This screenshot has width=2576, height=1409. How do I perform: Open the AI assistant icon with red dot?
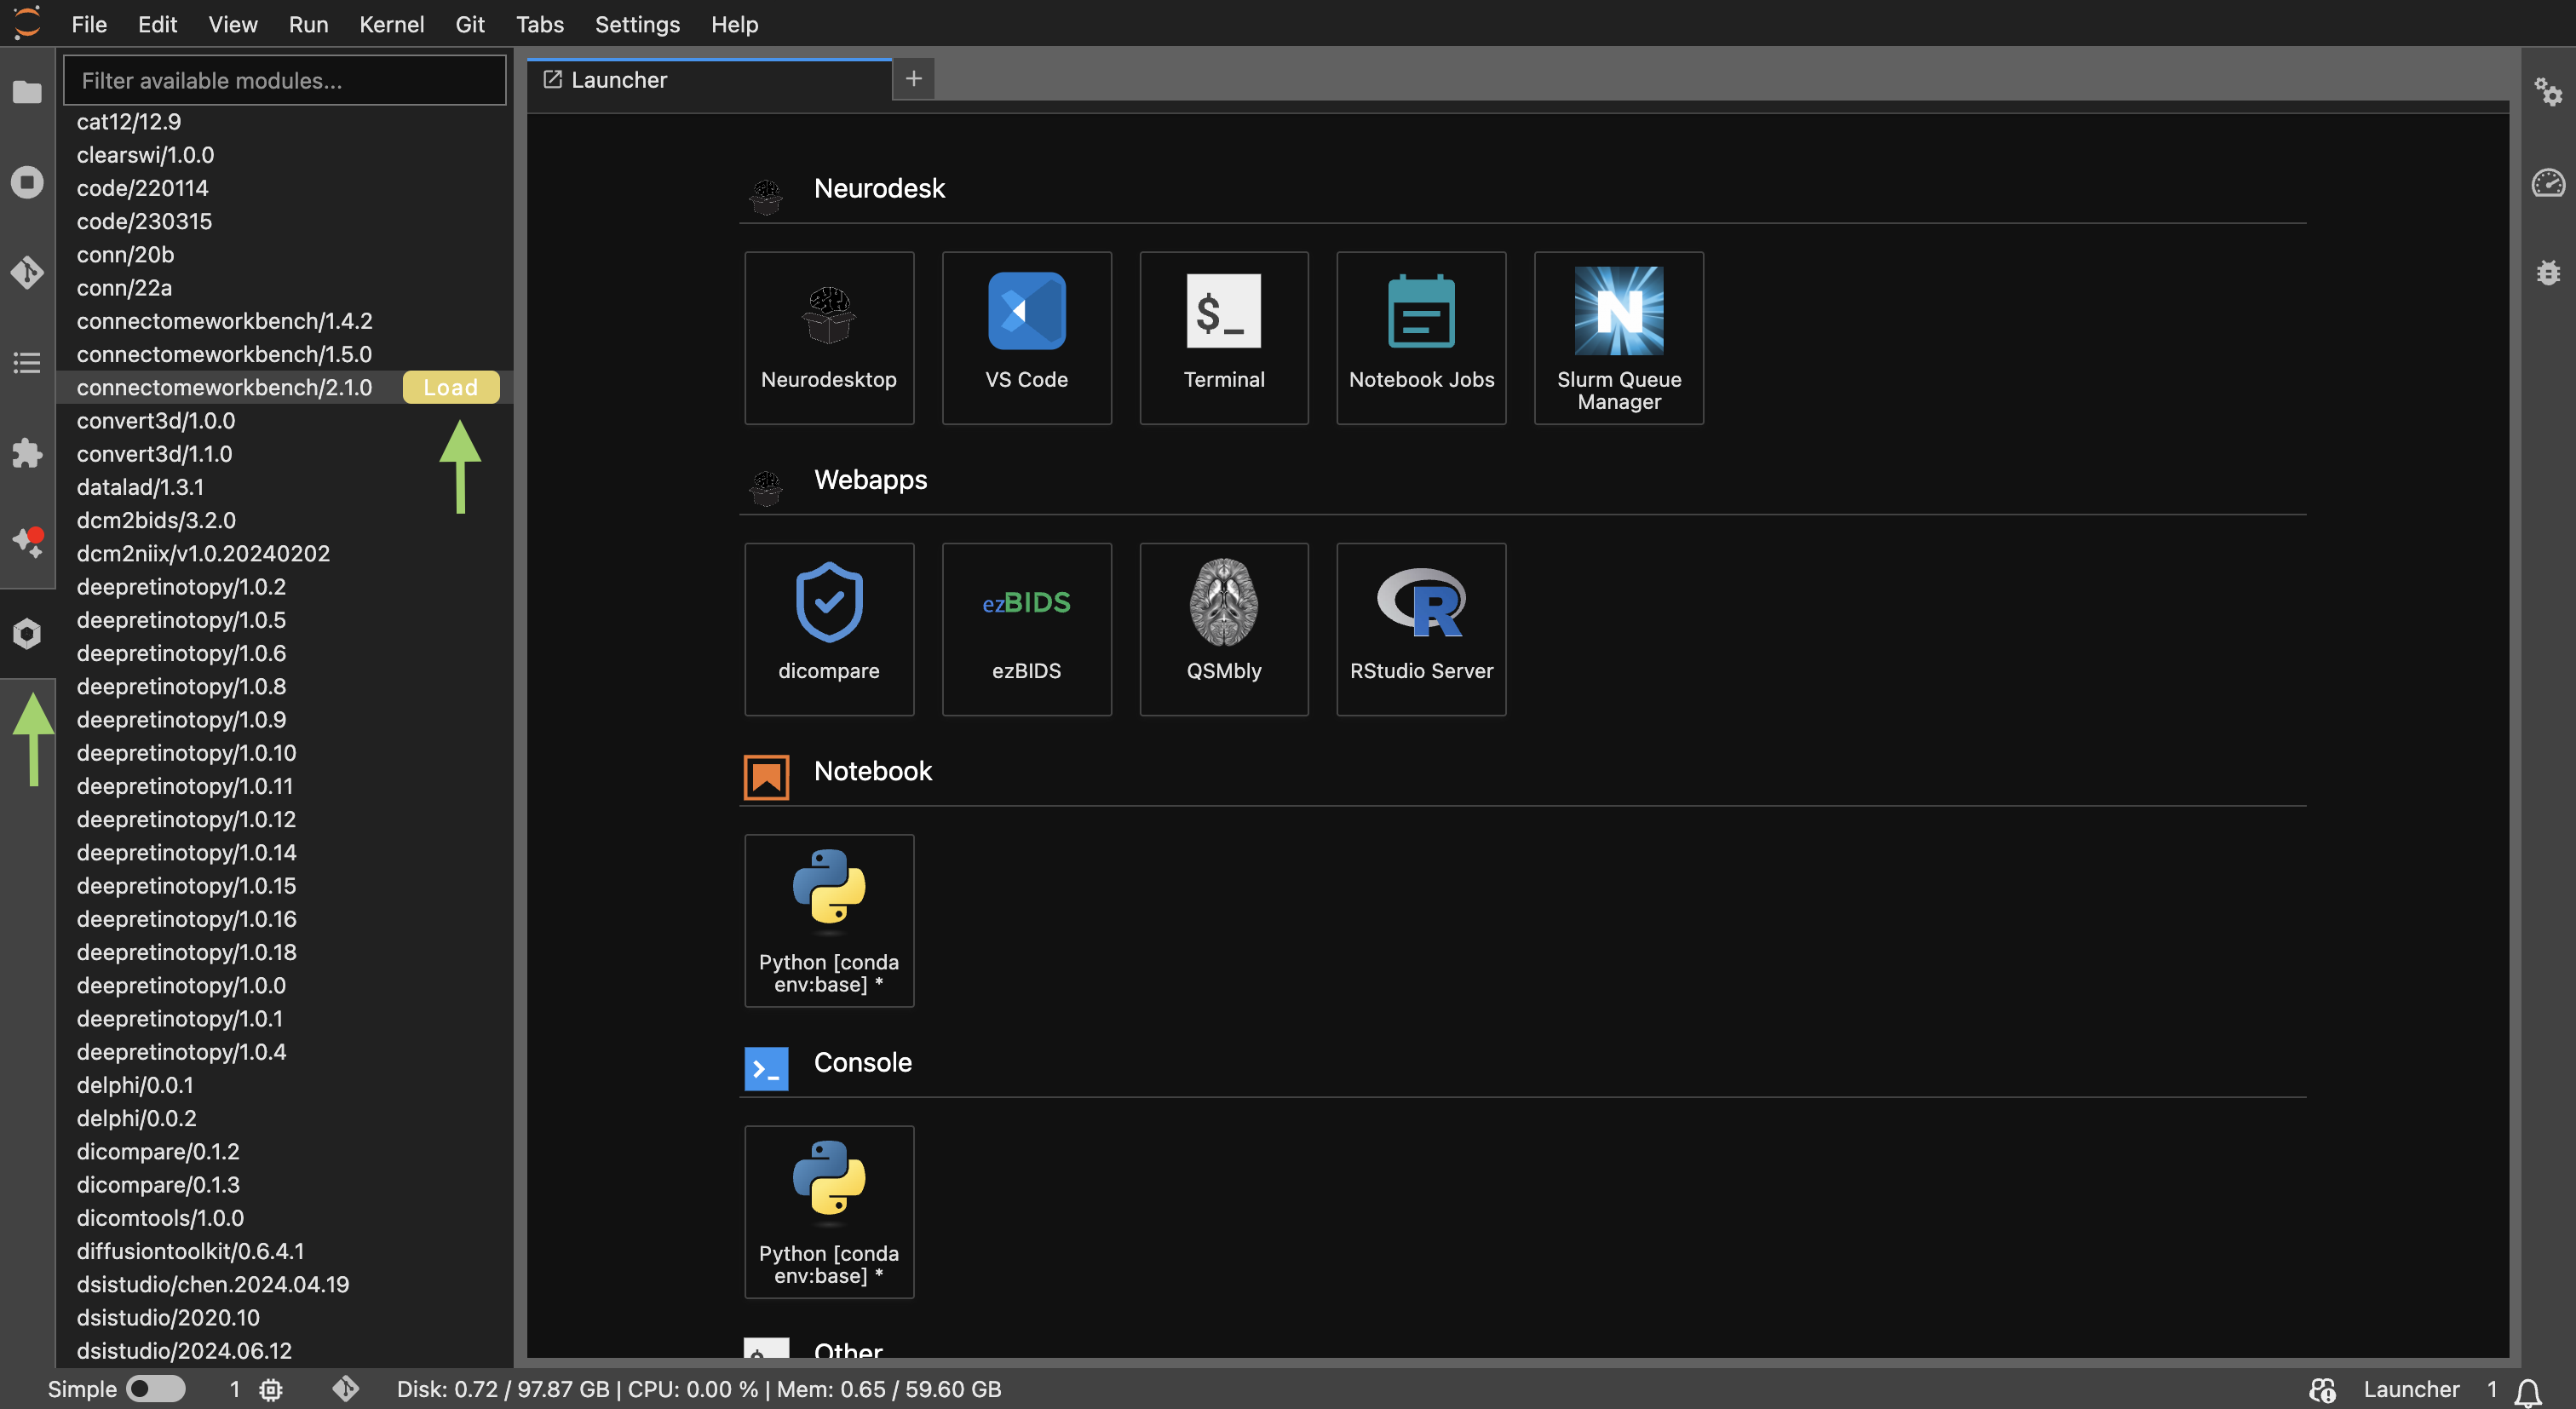[x=27, y=542]
